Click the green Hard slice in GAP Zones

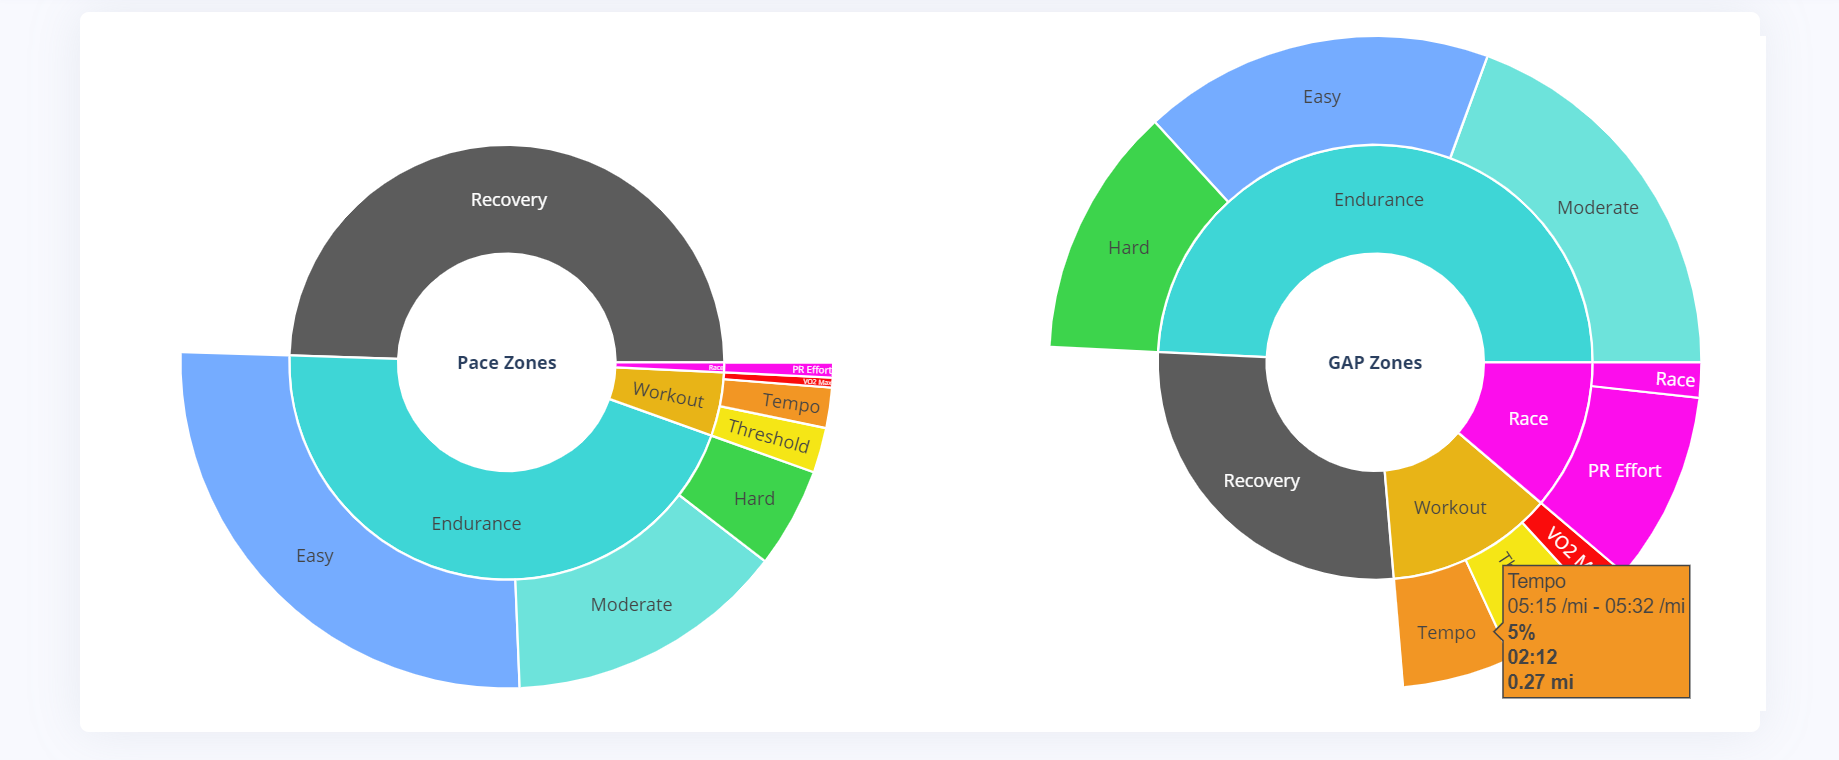(1128, 248)
